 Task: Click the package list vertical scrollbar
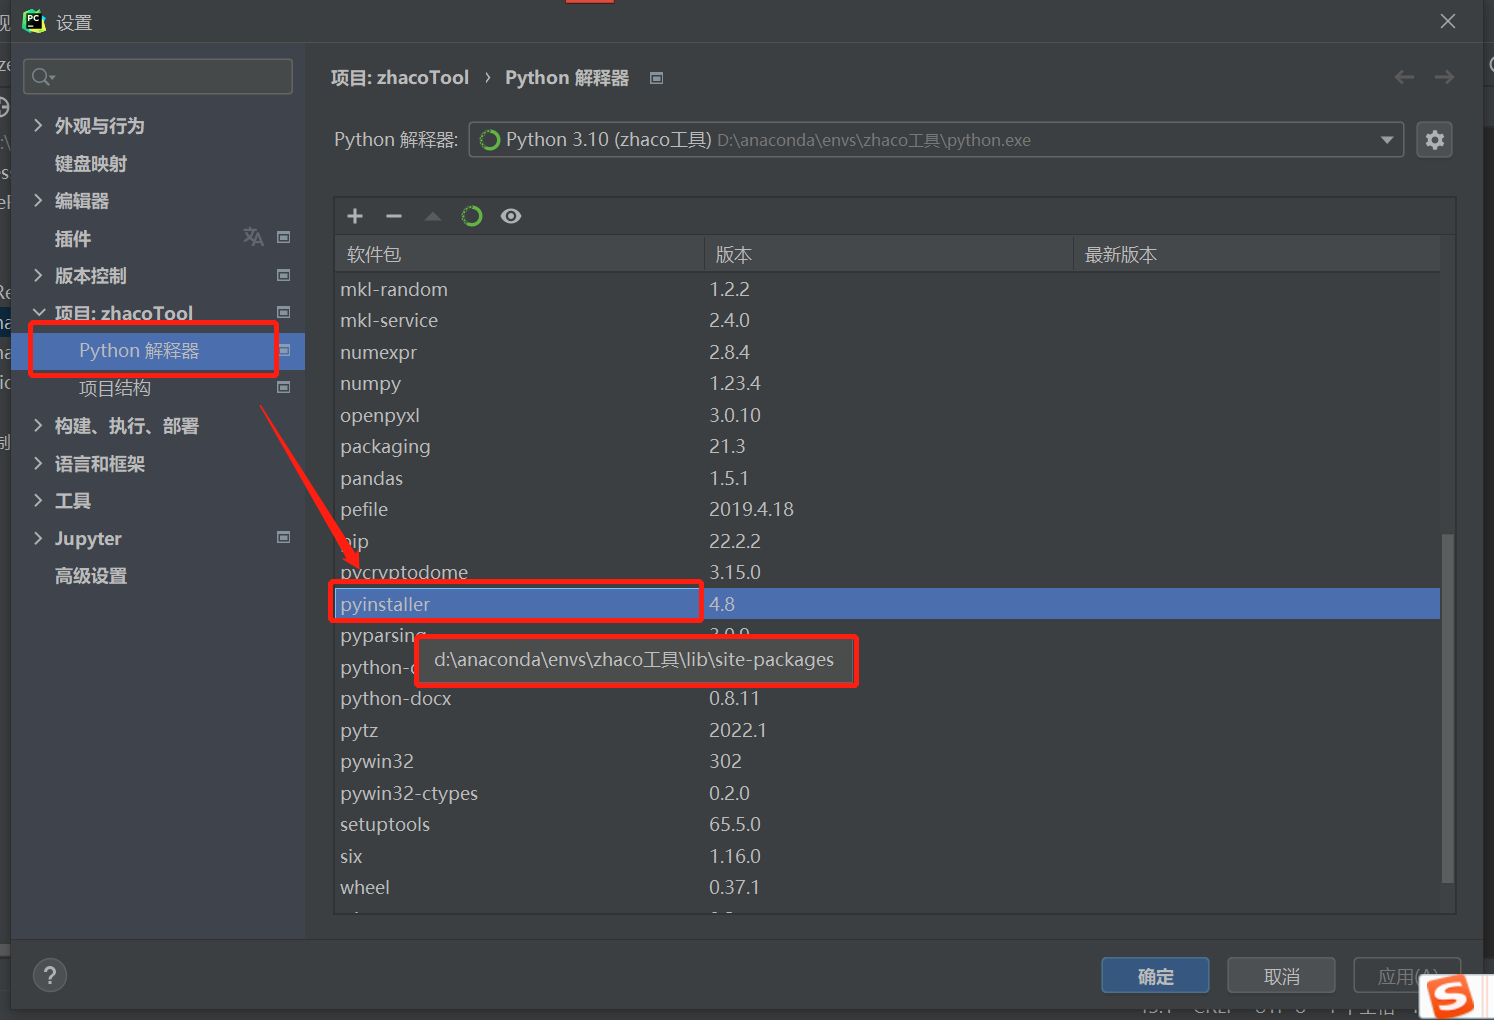pos(1447,708)
